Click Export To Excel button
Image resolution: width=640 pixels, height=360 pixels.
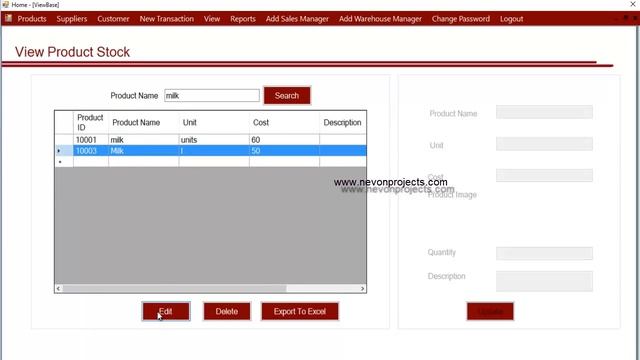tap(300, 311)
